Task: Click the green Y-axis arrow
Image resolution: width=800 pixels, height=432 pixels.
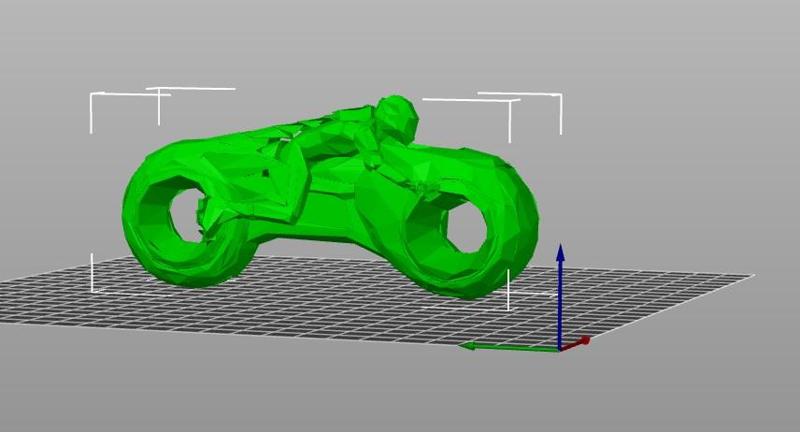Action: pos(509,348)
